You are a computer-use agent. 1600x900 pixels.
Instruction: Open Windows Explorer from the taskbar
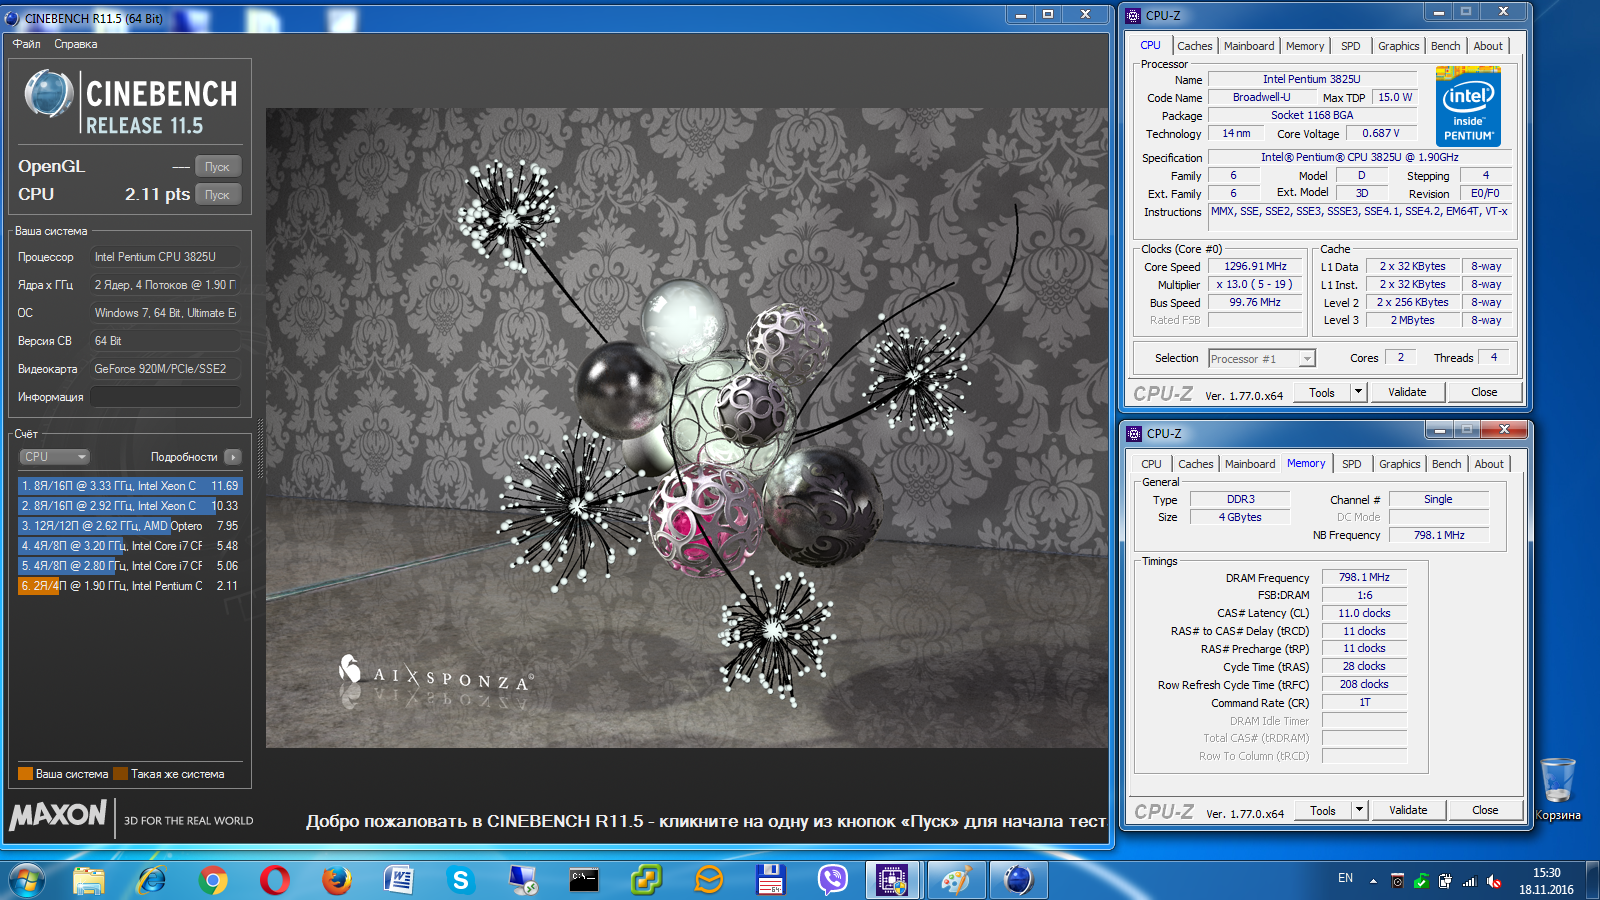[89, 880]
